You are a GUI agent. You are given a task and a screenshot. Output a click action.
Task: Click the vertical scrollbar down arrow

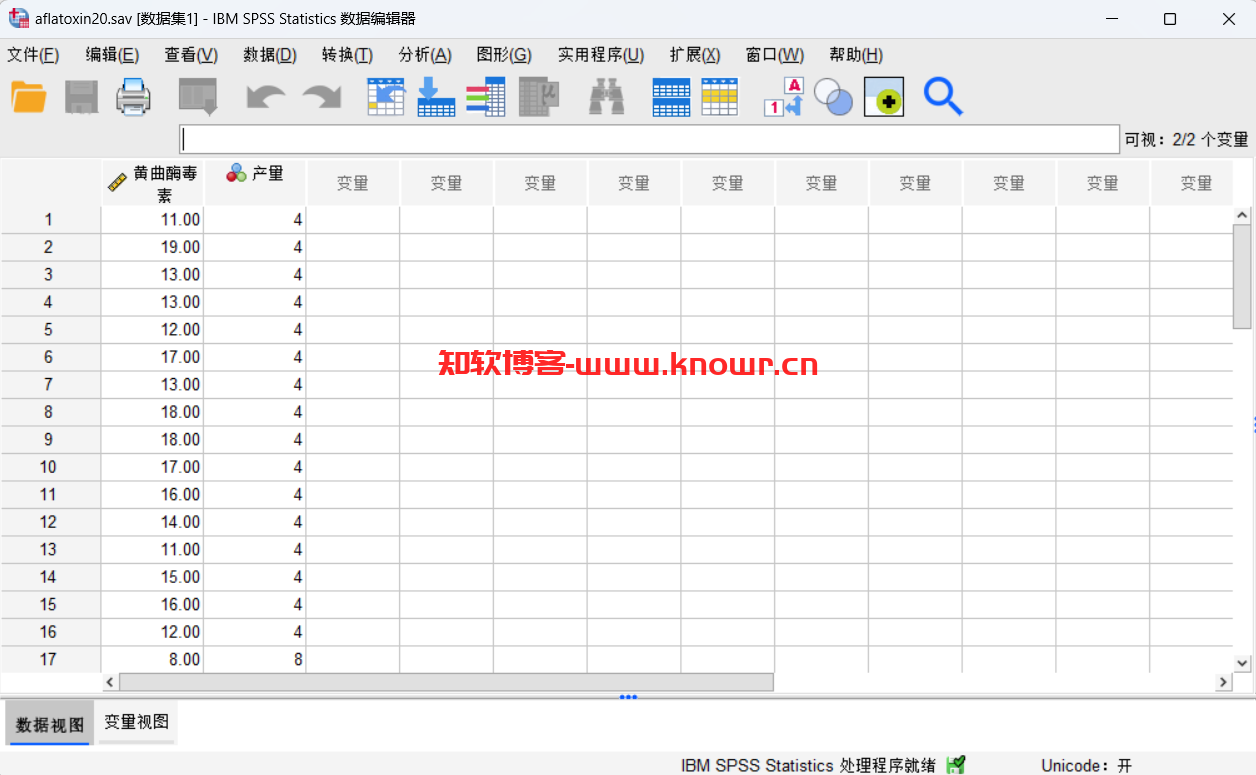pyautogui.click(x=1243, y=663)
